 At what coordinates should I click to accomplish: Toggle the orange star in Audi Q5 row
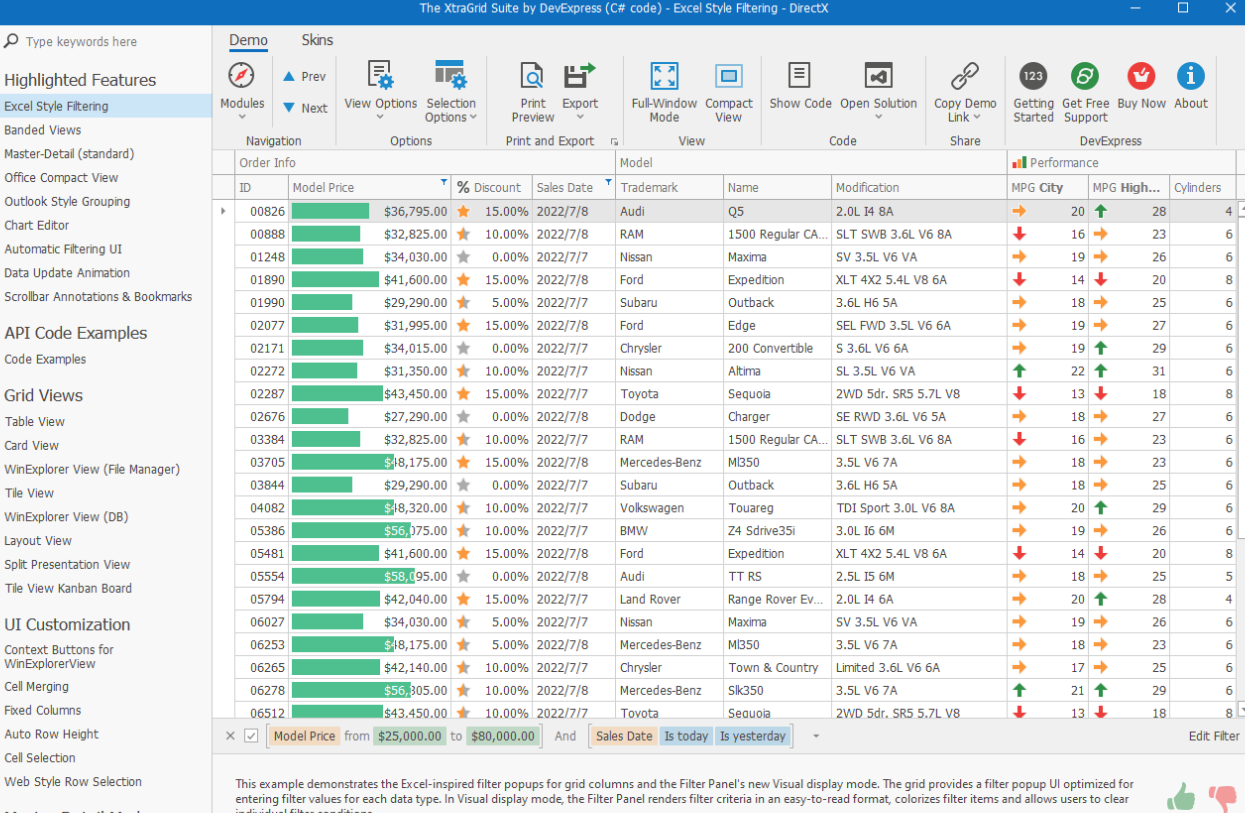coord(463,211)
